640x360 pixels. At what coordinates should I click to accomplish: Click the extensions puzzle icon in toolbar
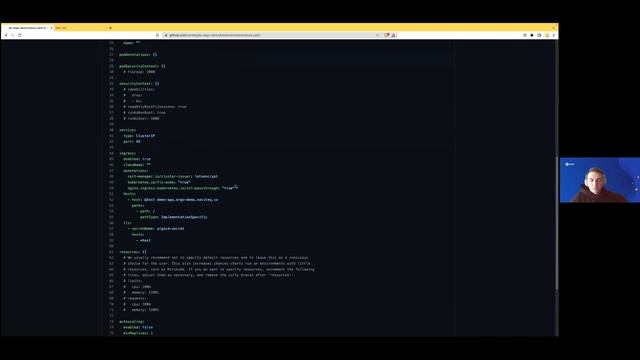[532, 35]
